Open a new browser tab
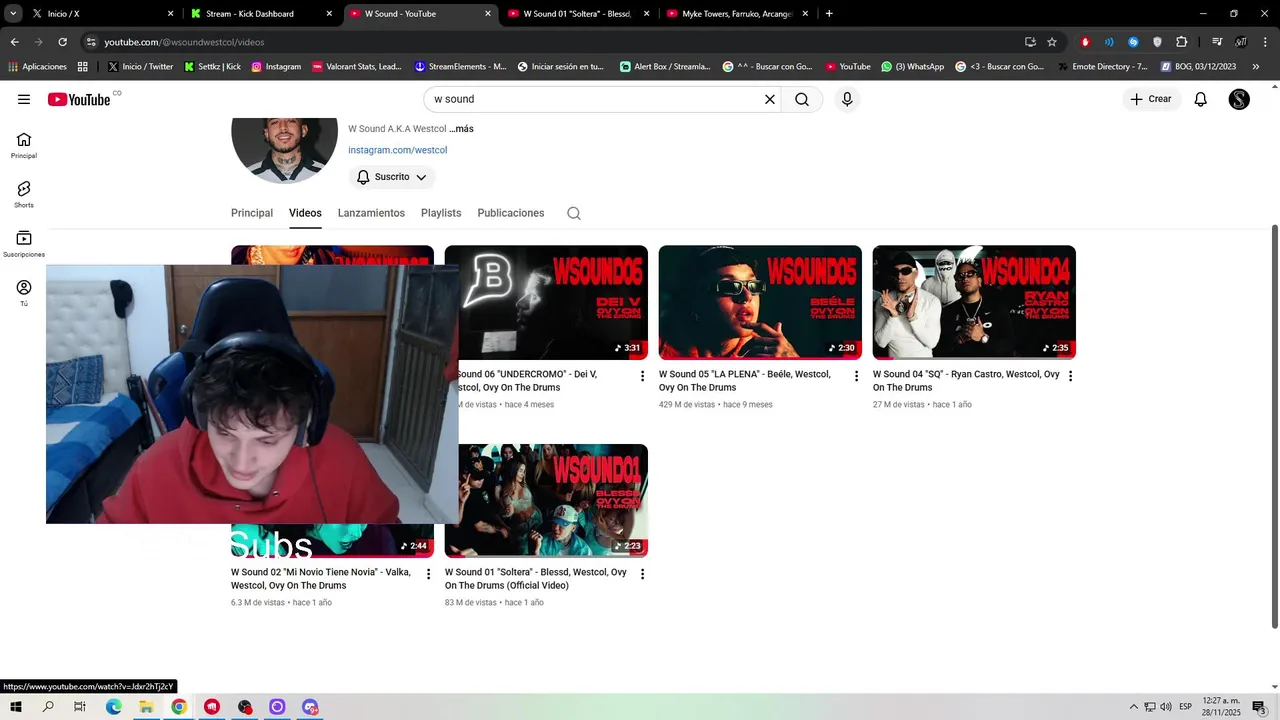Viewport: 1280px width, 720px height. click(829, 14)
